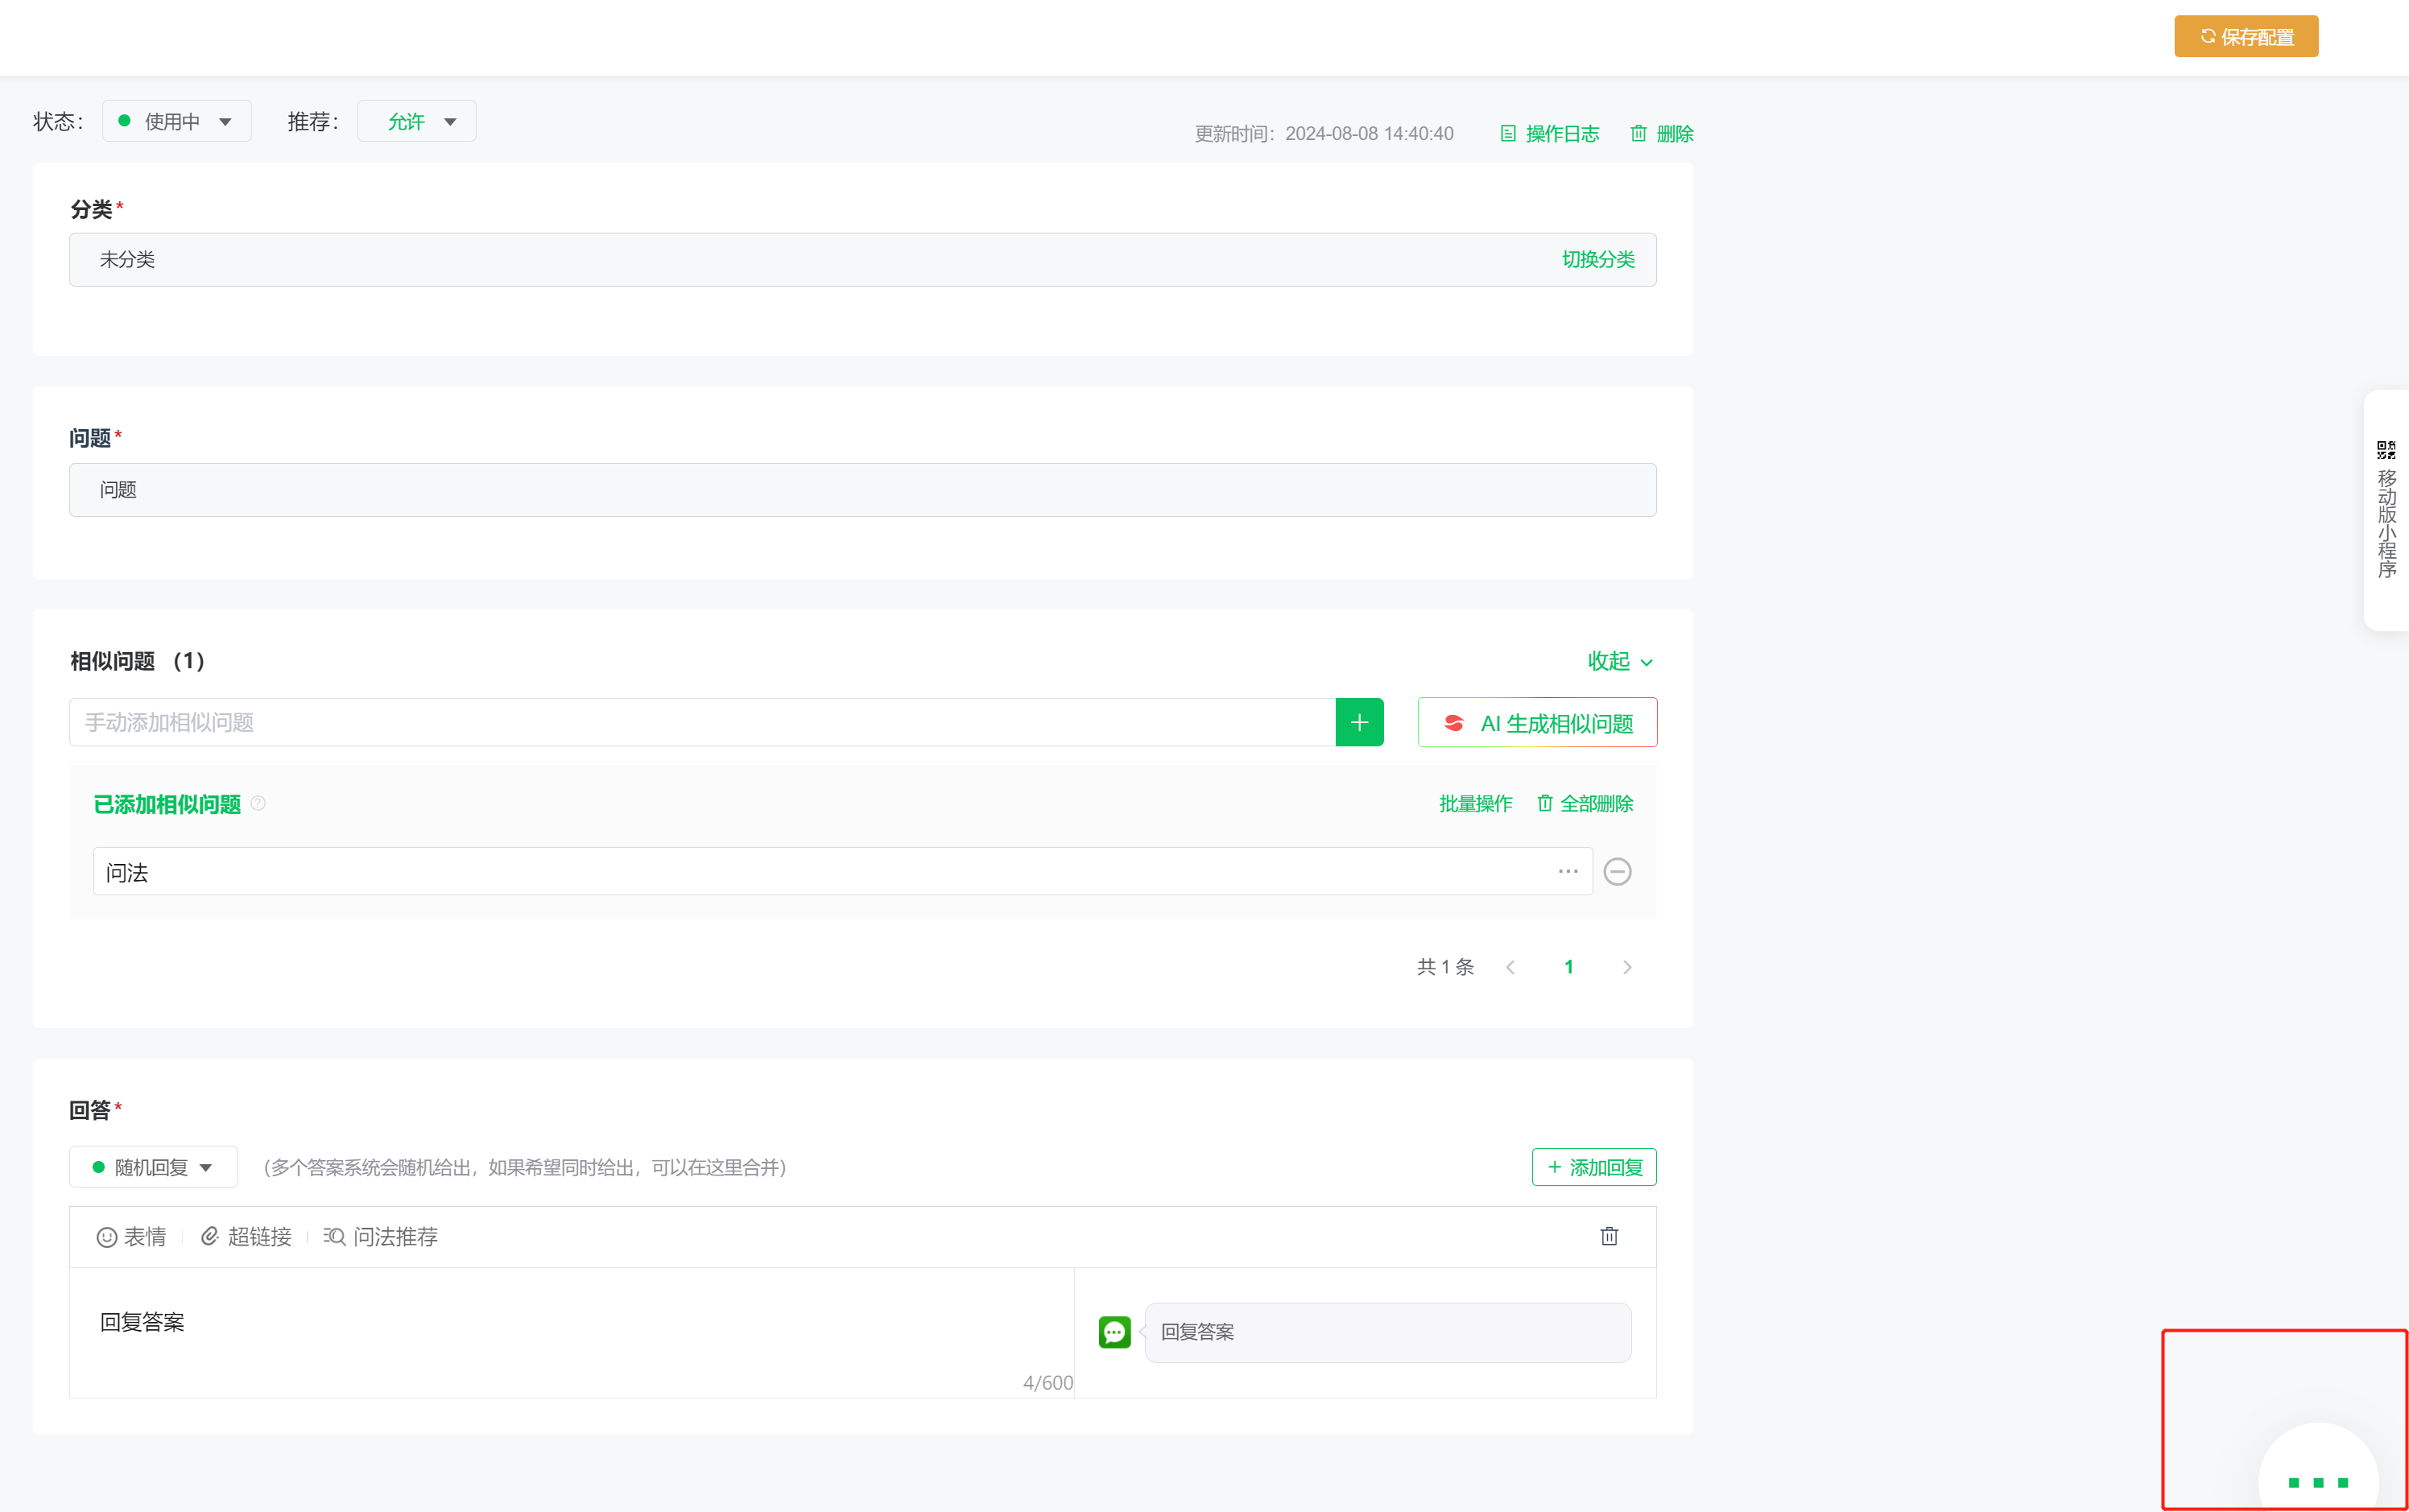This screenshot has height=1512, width=2409.
Task: Open the 随机回复 reply mode dropdown
Action: click(153, 1167)
